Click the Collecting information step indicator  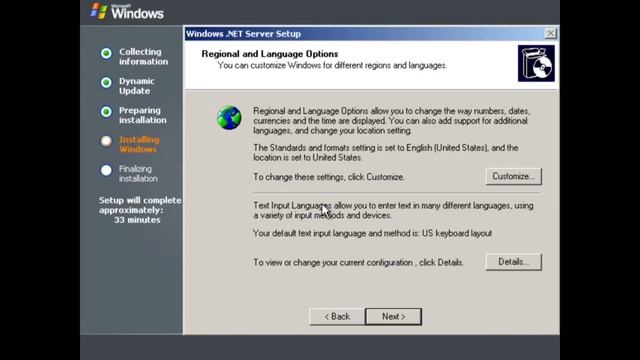(x=106, y=53)
